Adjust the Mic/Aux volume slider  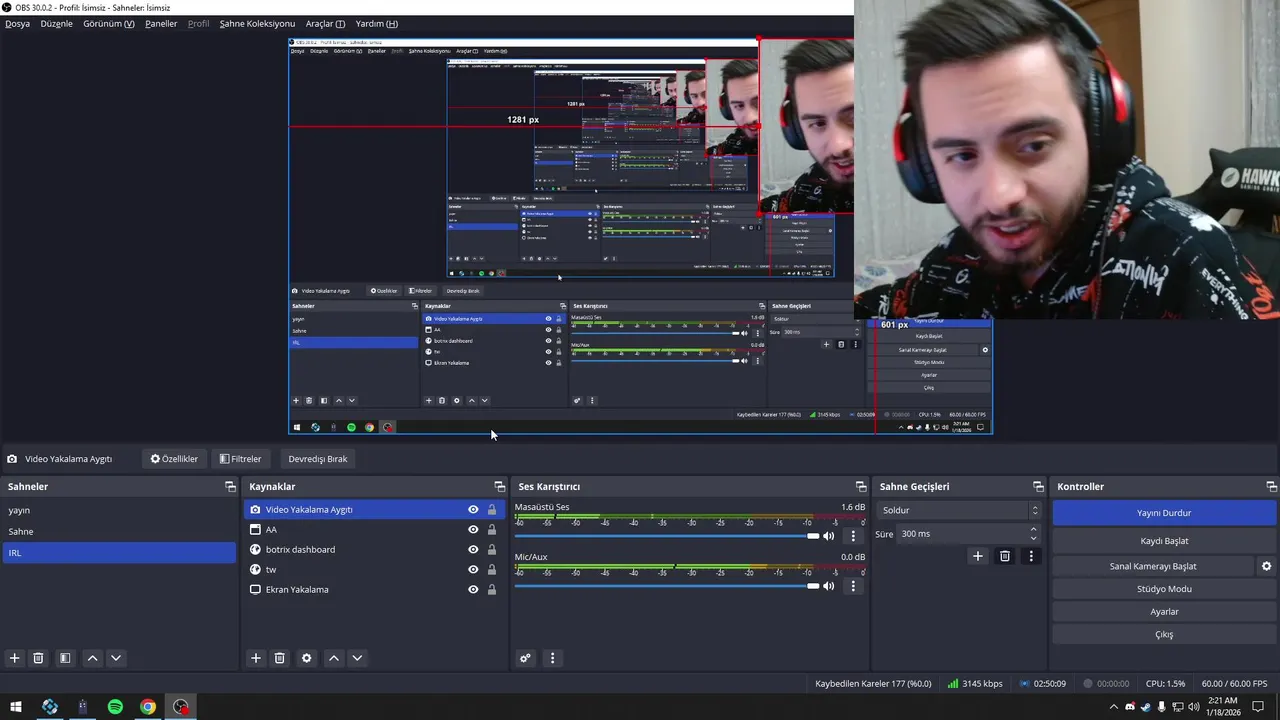click(x=667, y=586)
